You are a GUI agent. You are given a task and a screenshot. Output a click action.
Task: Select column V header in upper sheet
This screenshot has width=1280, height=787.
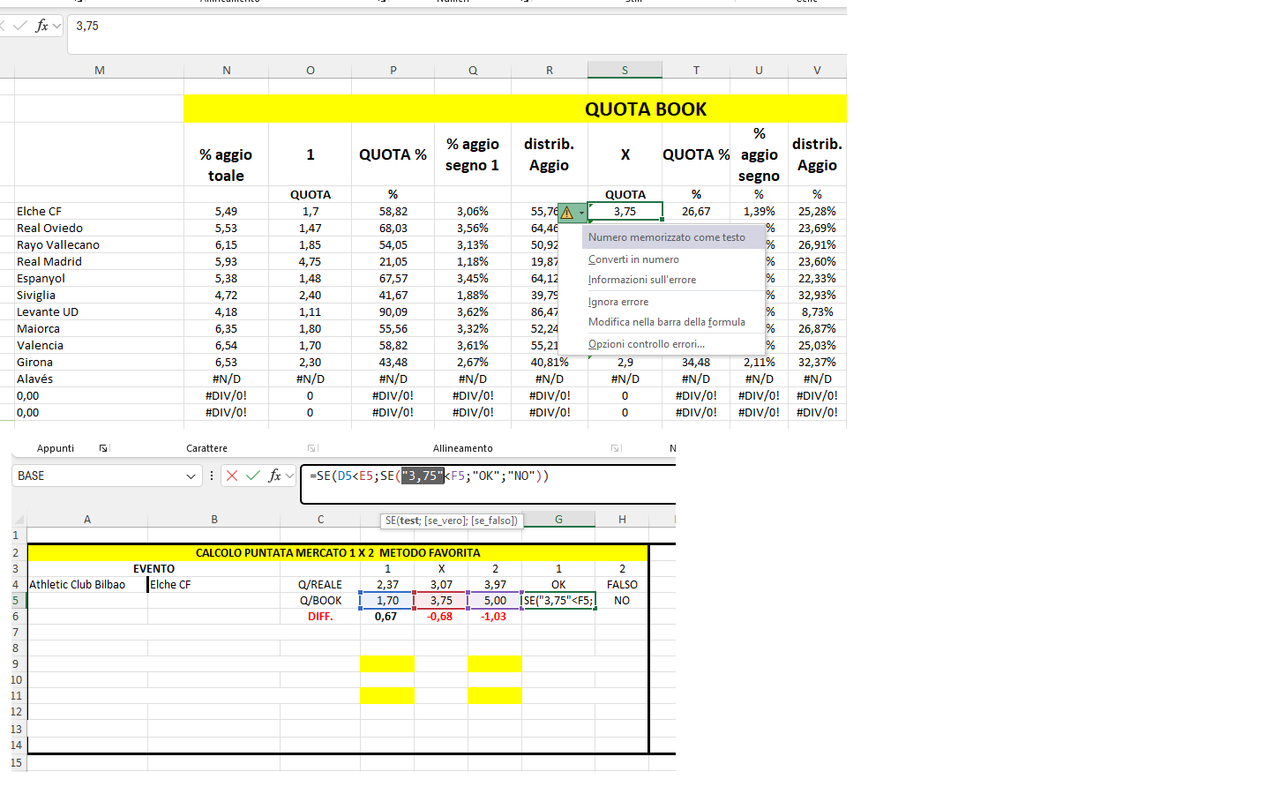(x=817, y=70)
